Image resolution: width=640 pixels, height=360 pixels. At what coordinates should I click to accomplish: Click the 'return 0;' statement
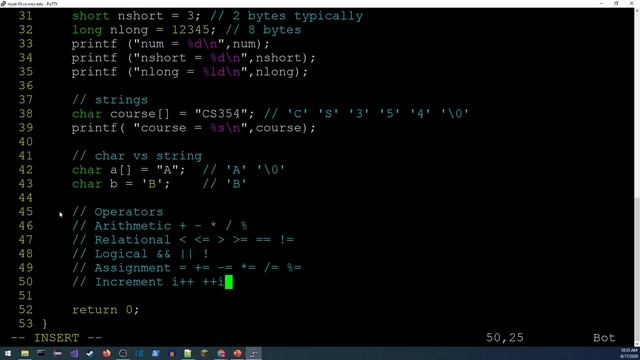tap(106, 310)
